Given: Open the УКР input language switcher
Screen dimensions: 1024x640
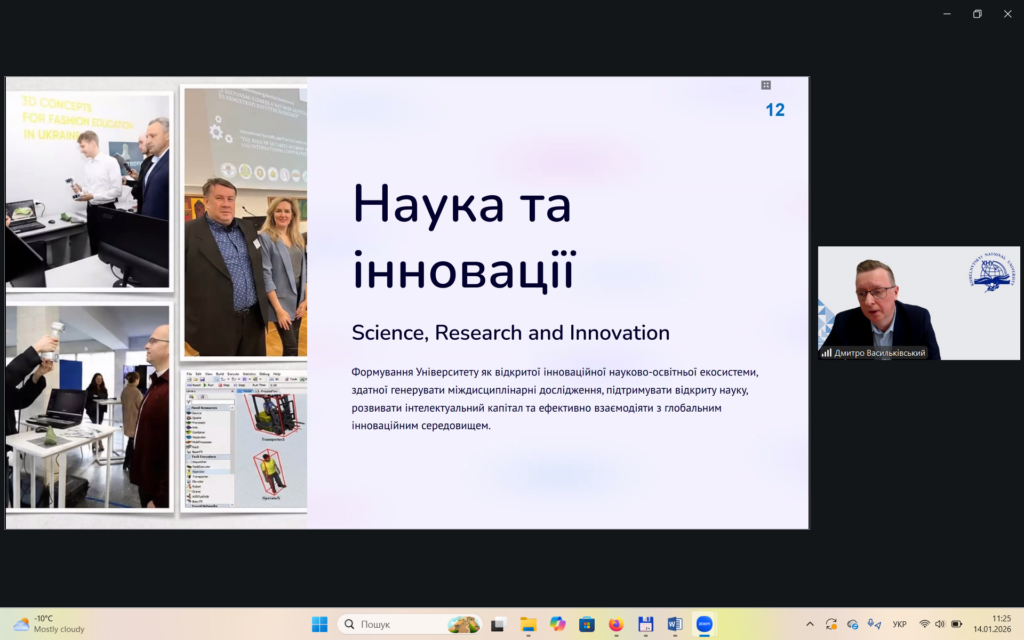Looking at the screenshot, I should [899, 624].
